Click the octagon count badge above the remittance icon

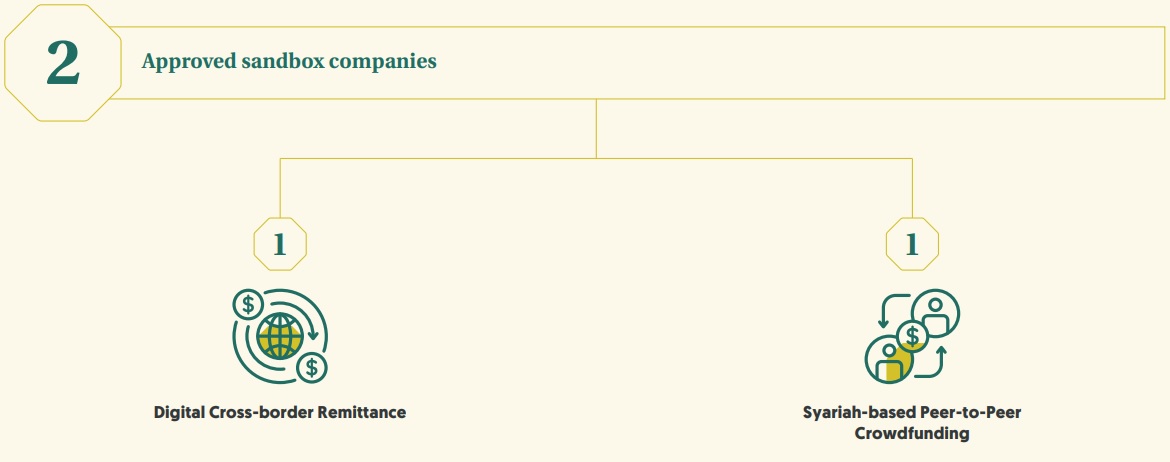[x=280, y=244]
